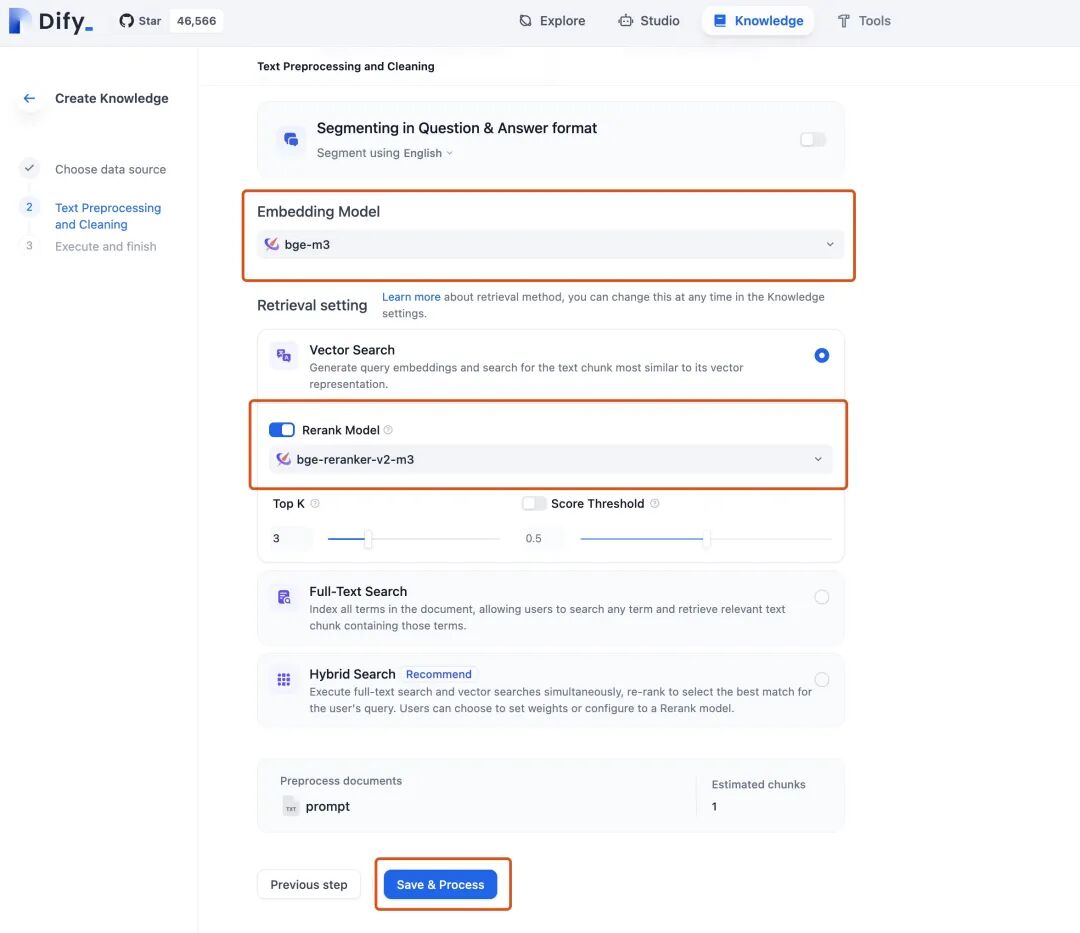
Task: Disable the Rerank Model toggle
Action: pyautogui.click(x=282, y=430)
